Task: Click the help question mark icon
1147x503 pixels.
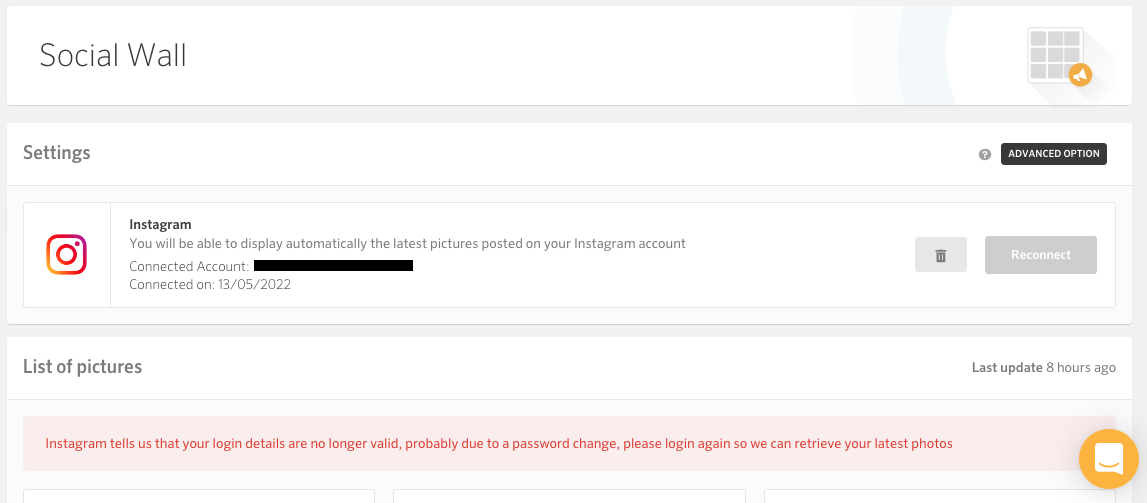Action: 985,154
